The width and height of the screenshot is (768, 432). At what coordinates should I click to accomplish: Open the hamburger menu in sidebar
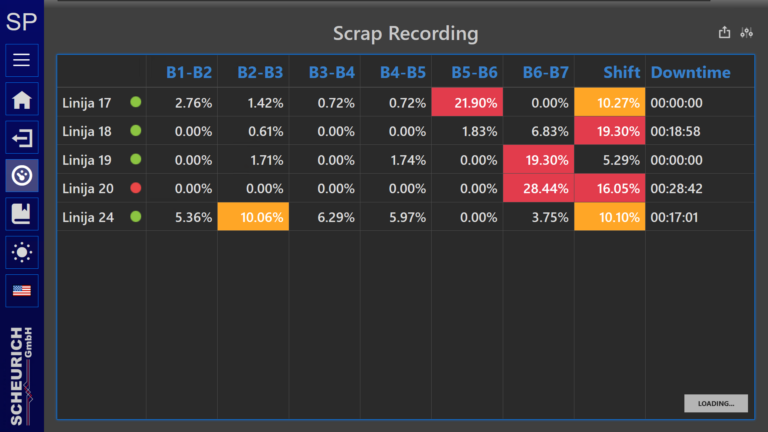(x=21, y=60)
